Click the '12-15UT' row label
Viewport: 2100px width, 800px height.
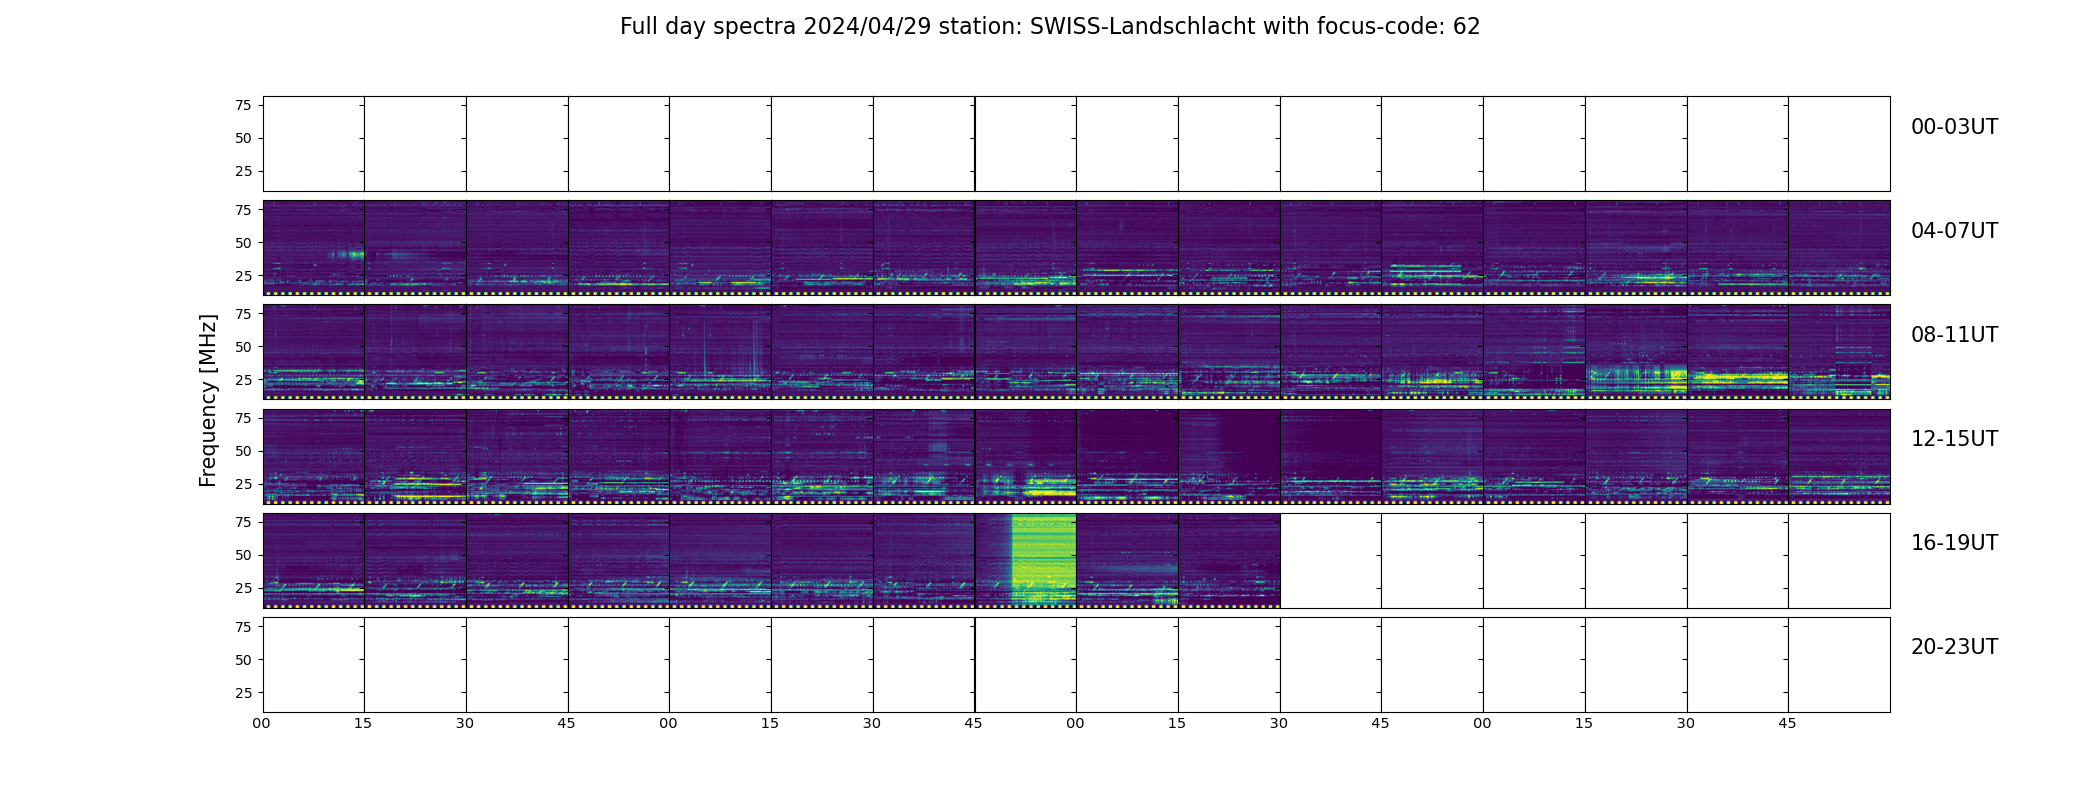[x=1954, y=439]
